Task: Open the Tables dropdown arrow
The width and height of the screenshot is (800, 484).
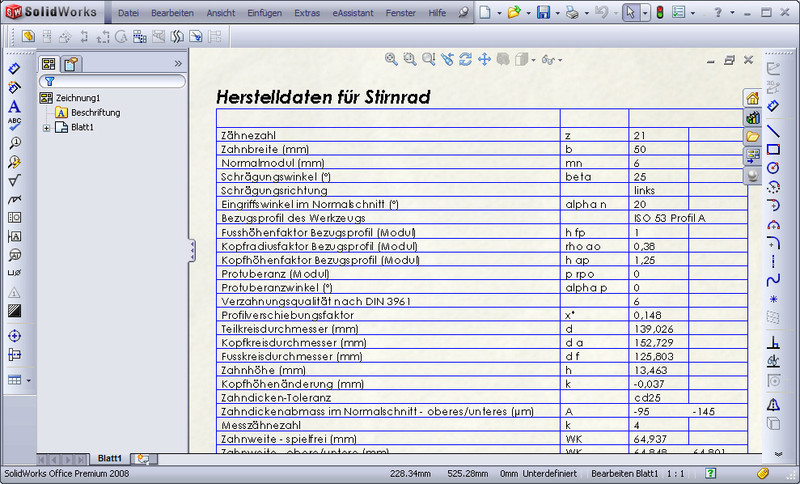Action: [x=29, y=381]
